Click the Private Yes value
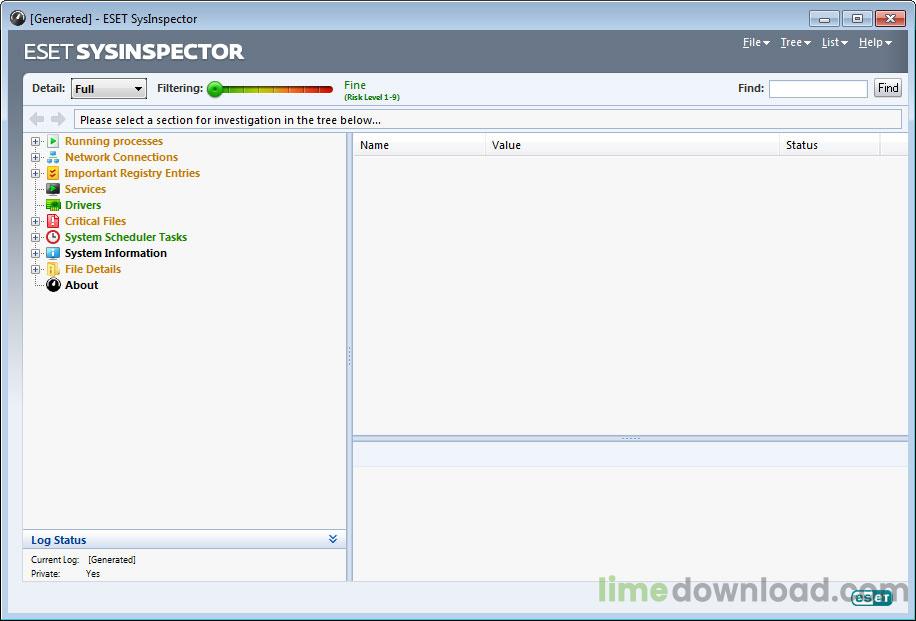Screen dimensions: 916x621 (93, 574)
